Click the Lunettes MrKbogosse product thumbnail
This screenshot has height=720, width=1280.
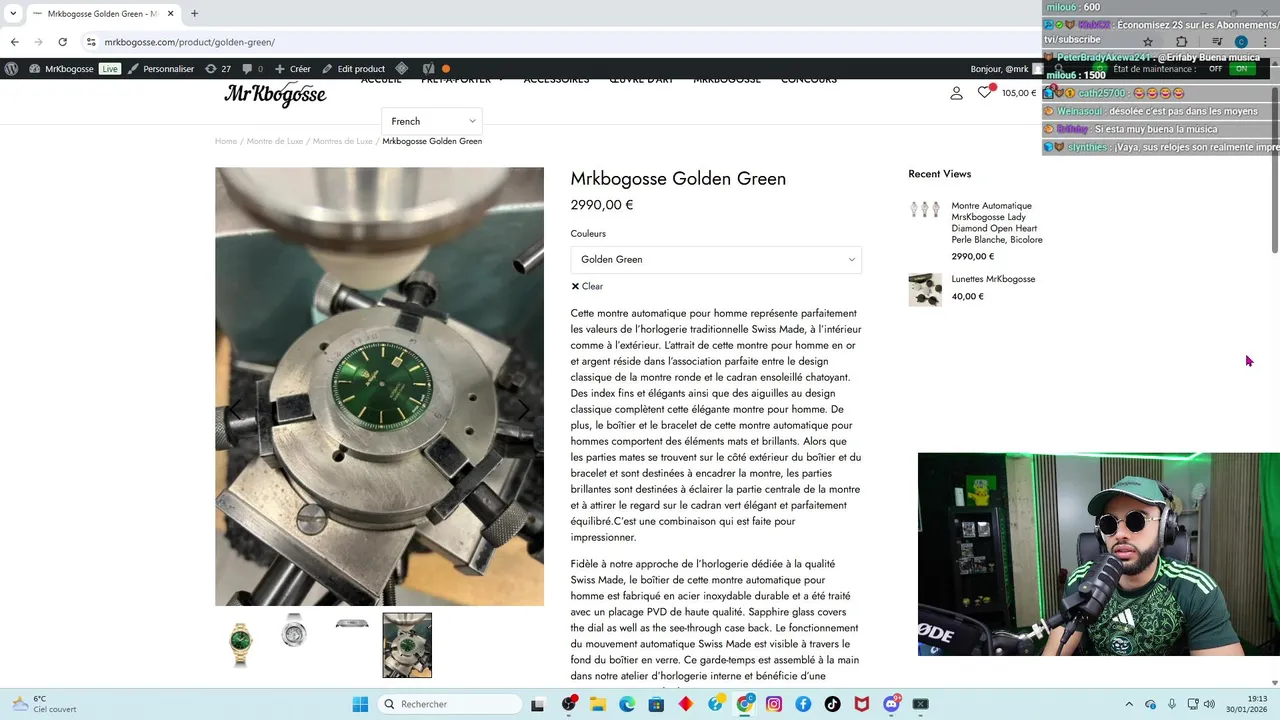[x=925, y=290]
